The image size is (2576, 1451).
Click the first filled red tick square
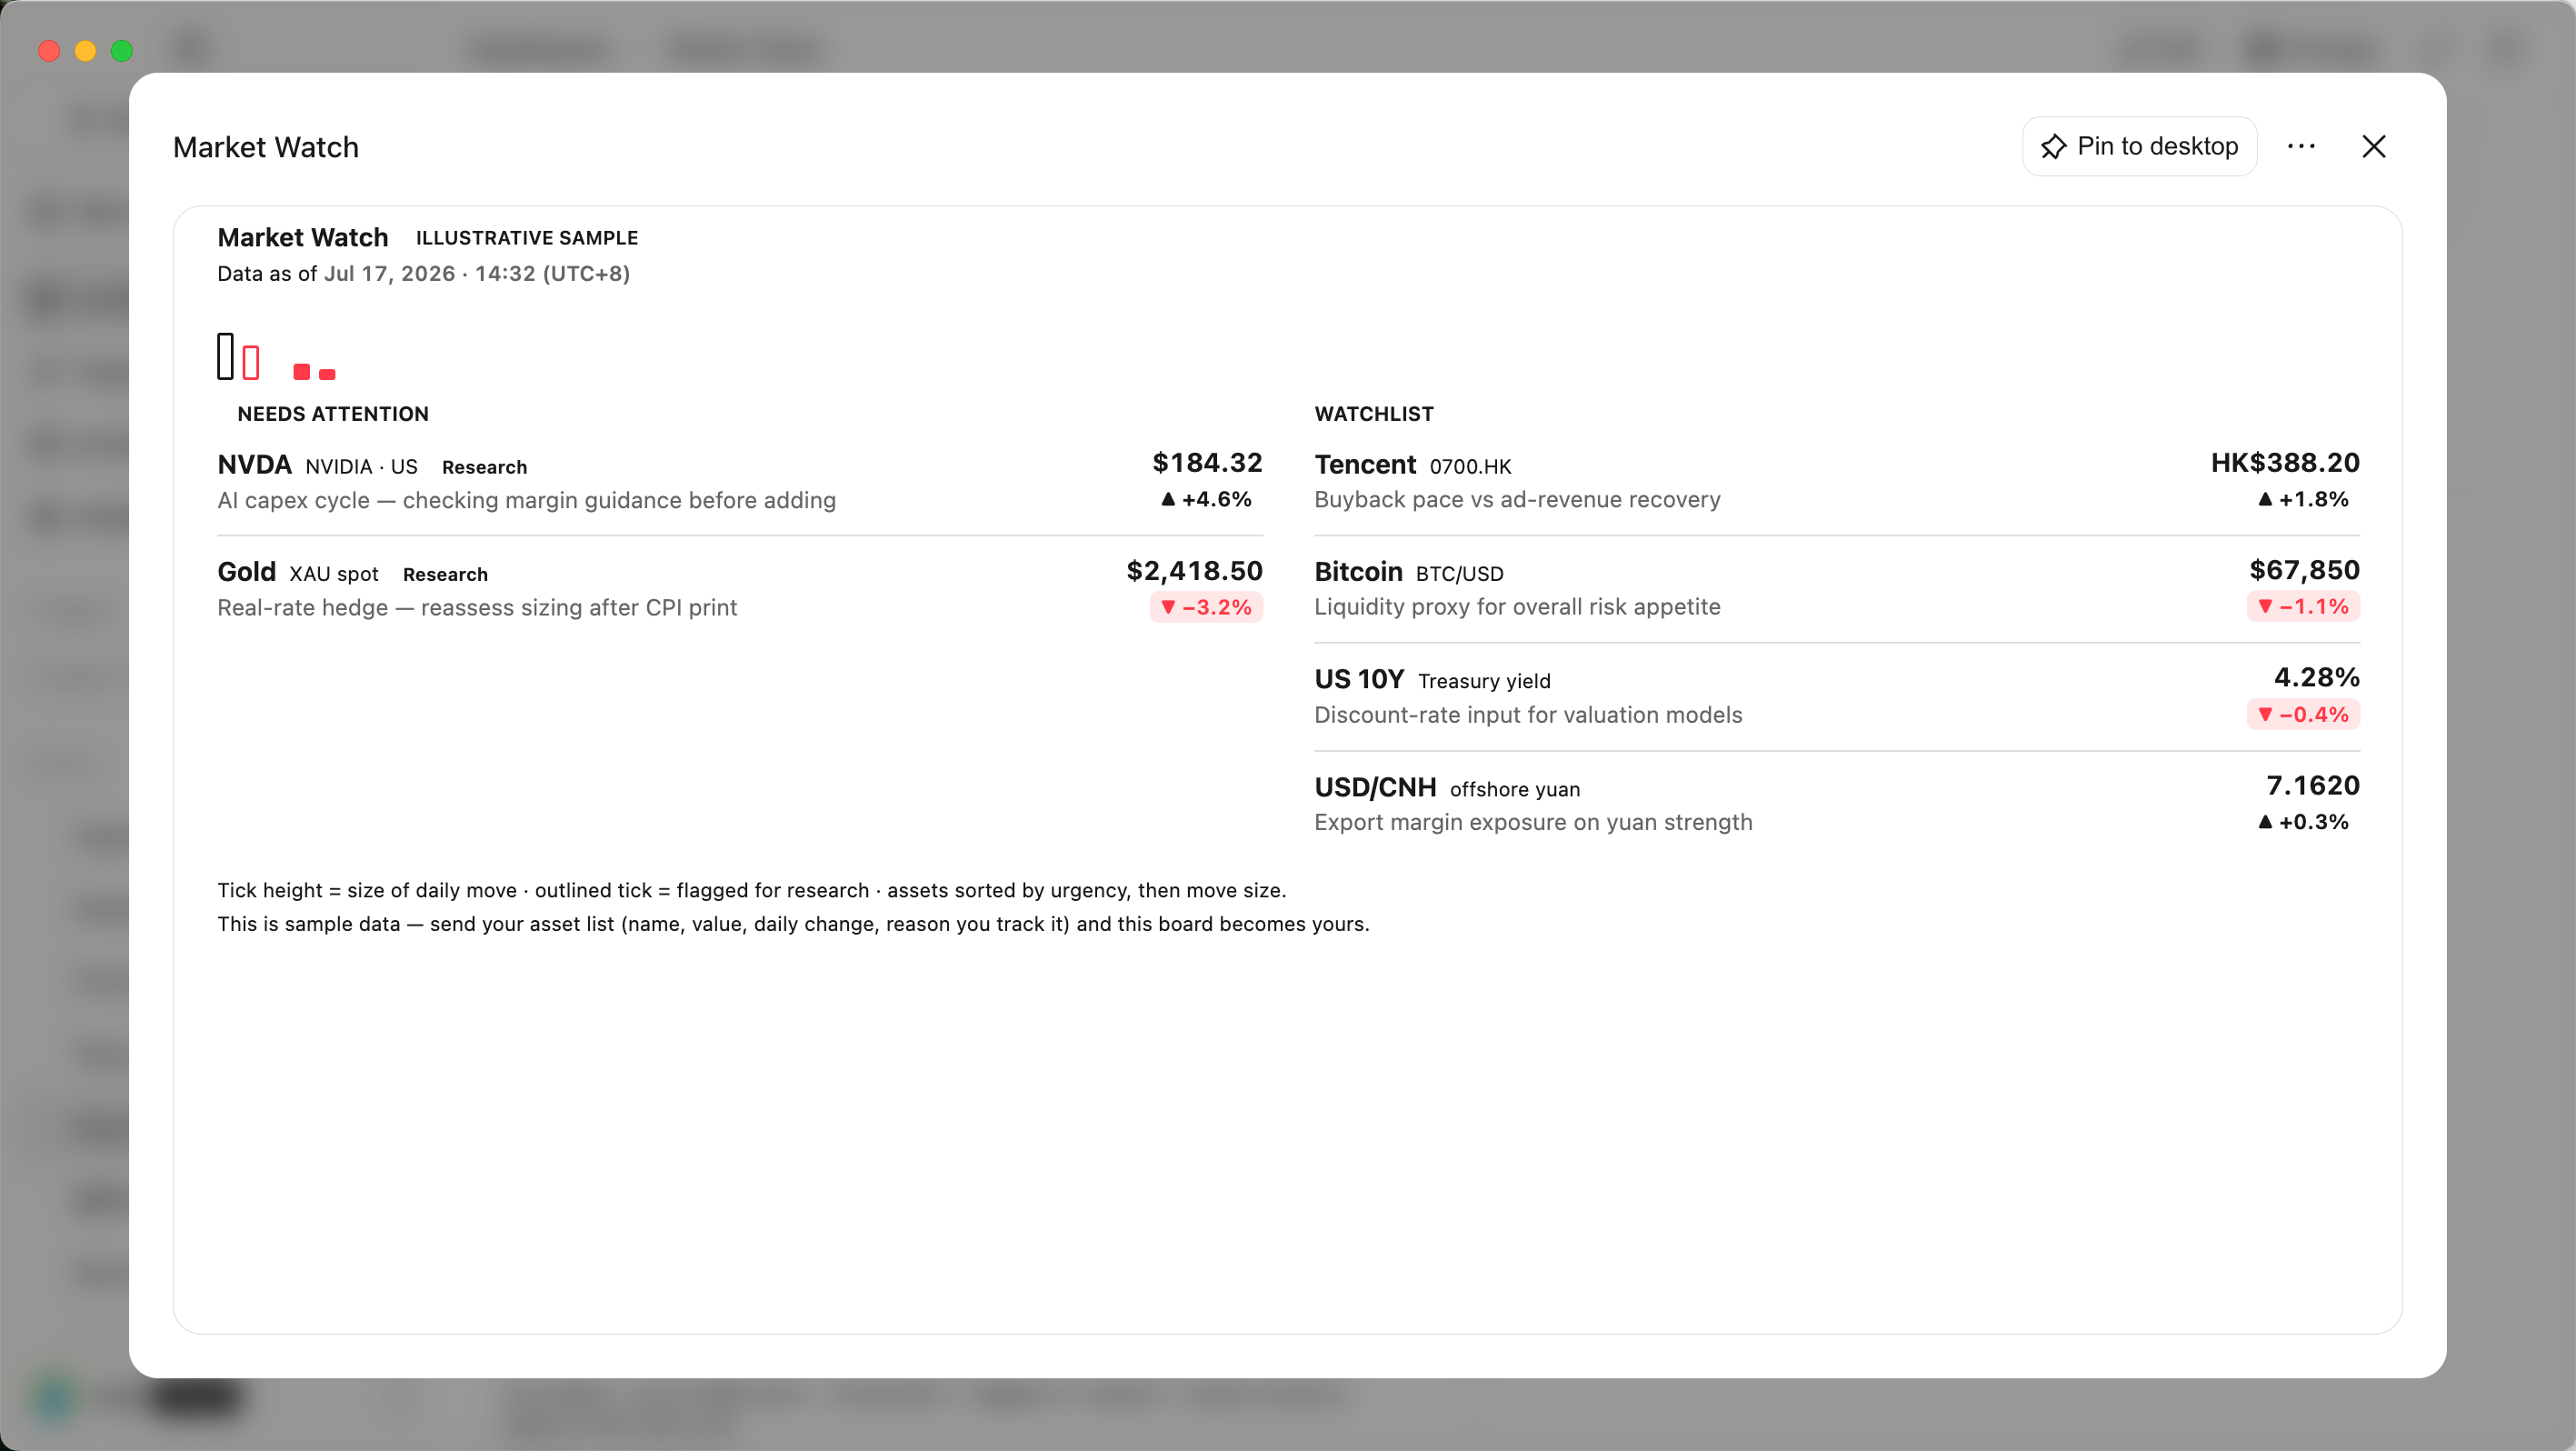(301, 372)
